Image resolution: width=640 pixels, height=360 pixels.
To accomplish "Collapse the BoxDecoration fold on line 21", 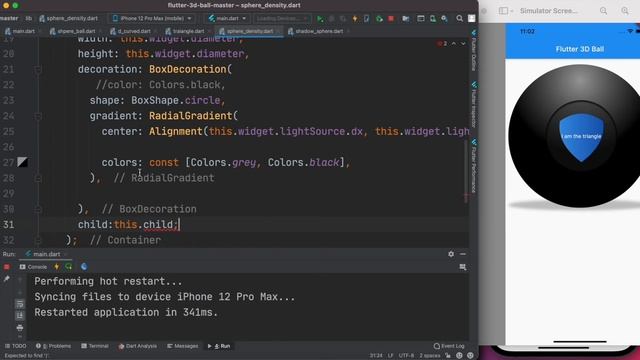I will click(38, 70).
